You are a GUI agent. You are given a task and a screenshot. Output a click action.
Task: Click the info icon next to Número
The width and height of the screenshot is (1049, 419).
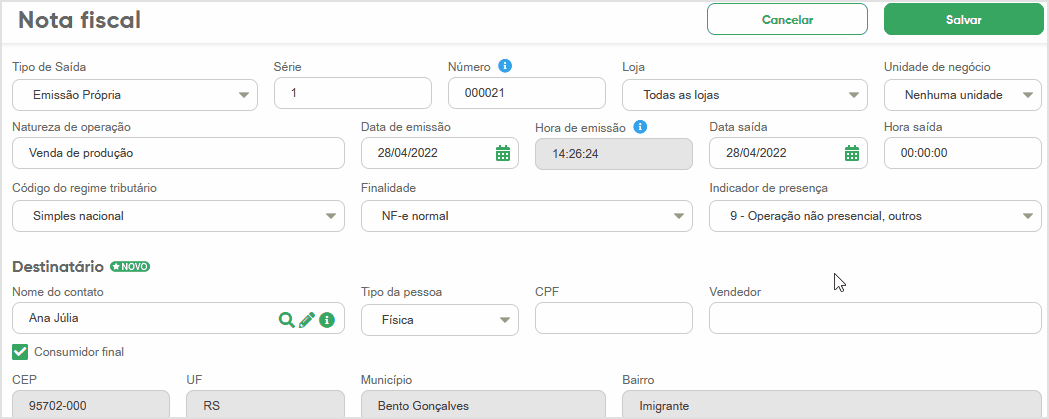(505, 67)
